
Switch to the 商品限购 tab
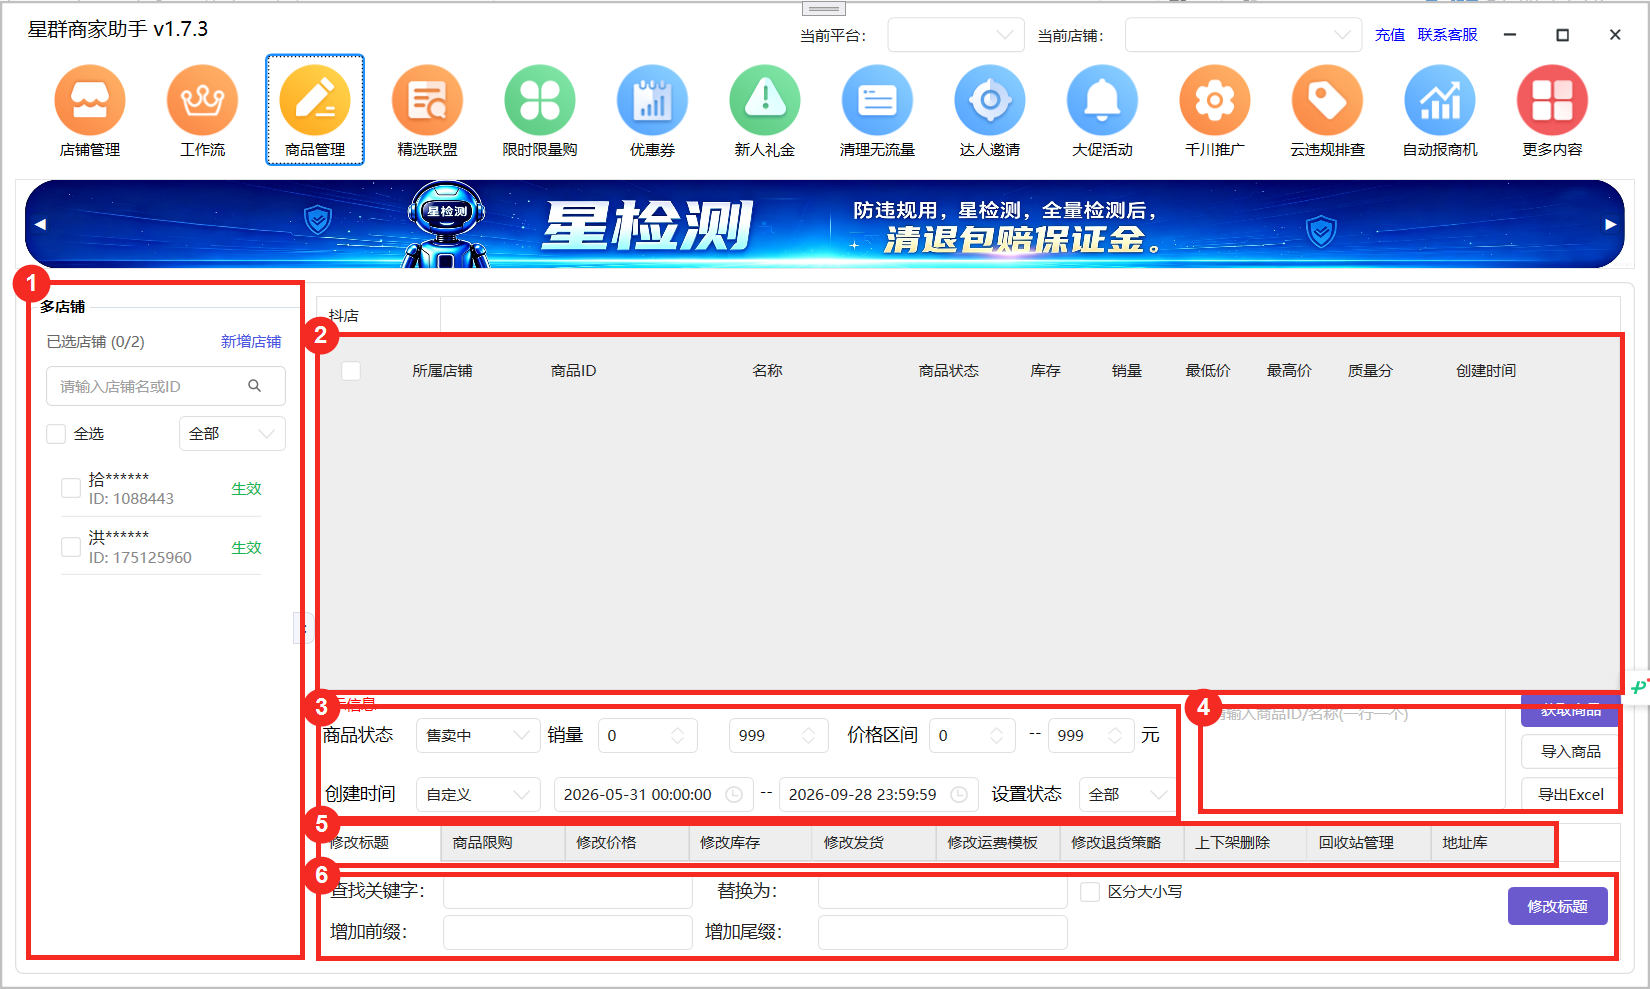click(x=503, y=843)
